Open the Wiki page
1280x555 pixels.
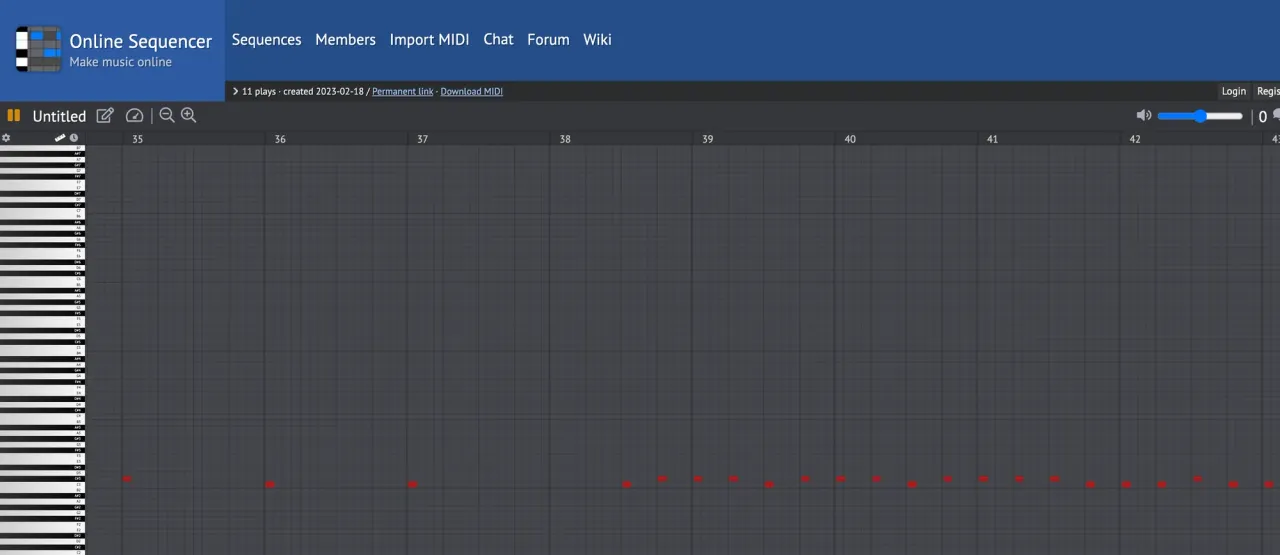click(x=597, y=40)
